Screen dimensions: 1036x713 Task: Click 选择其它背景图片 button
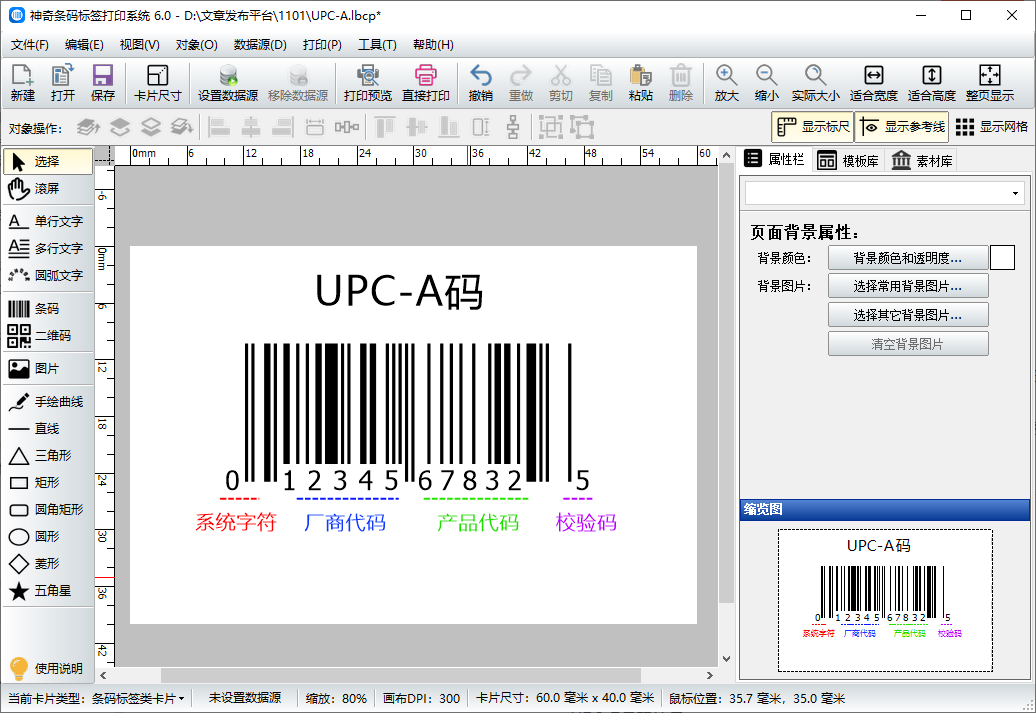(908, 315)
